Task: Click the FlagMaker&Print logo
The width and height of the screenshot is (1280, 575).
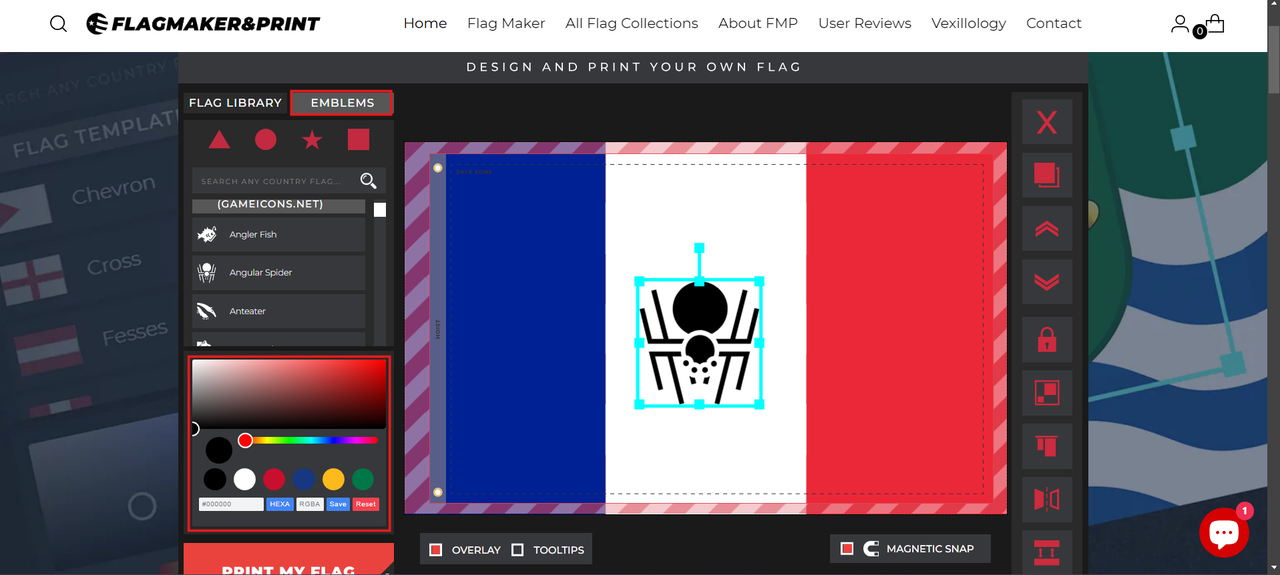Action: pyautogui.click(x=203, y=23)
